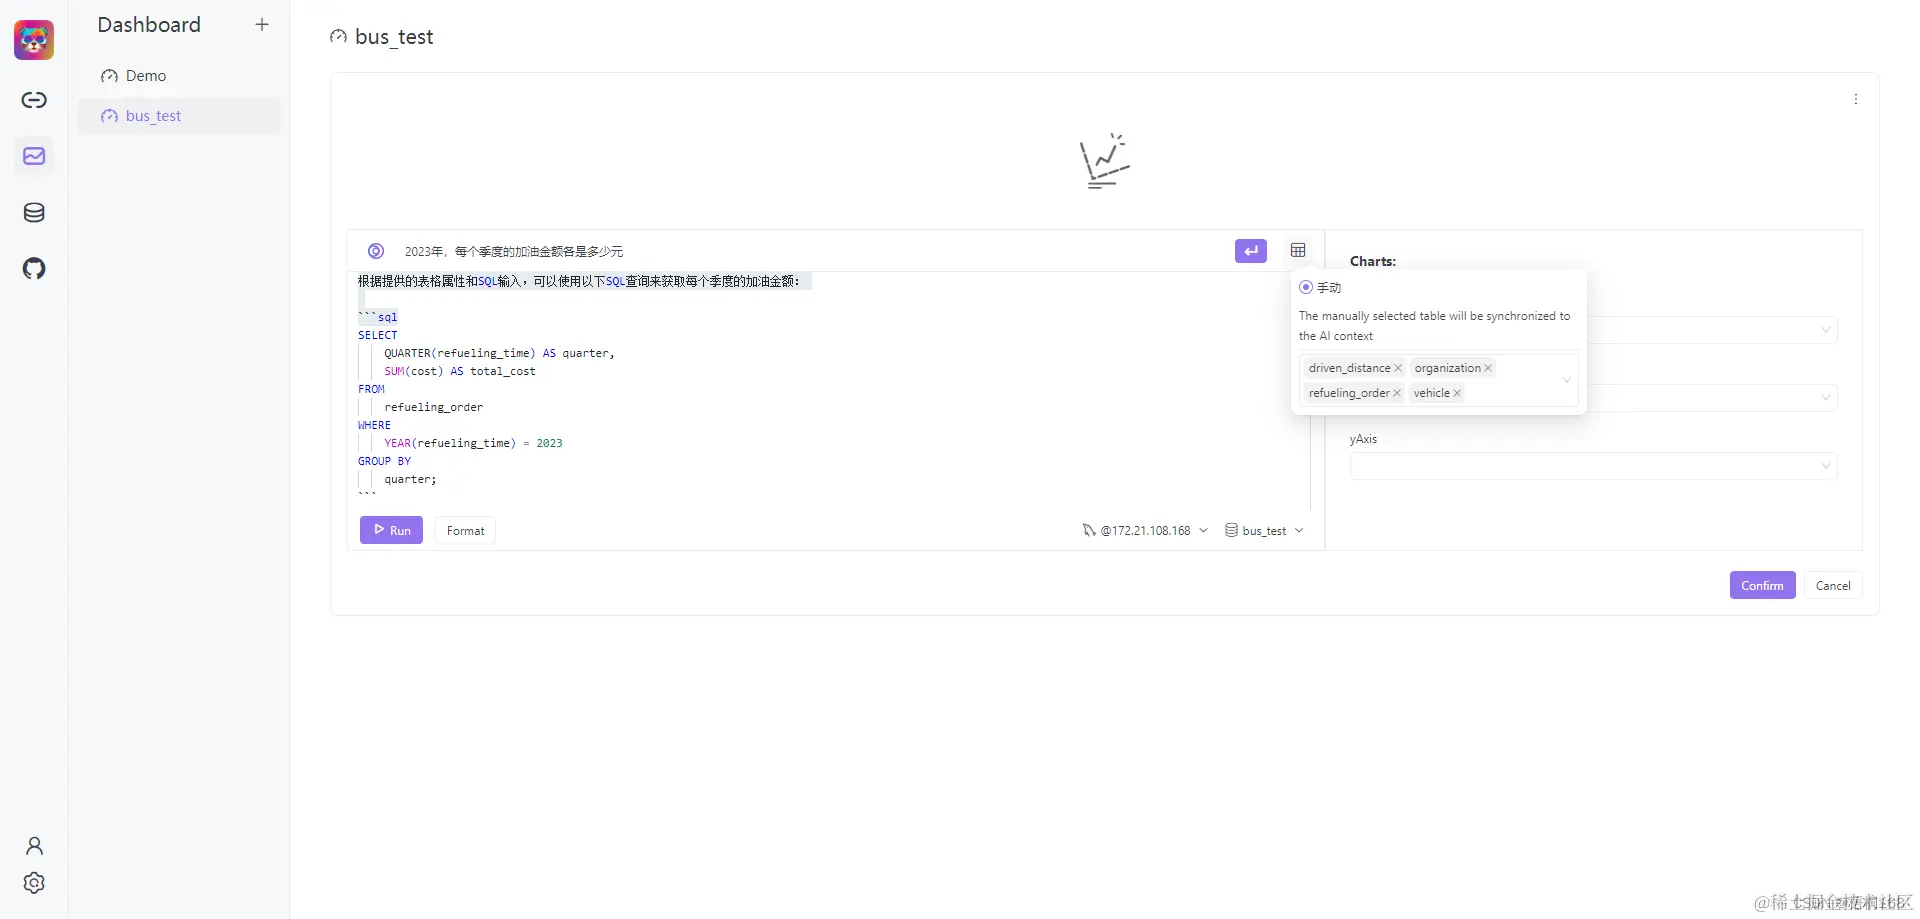Confirm the chart configuration
The image size is (1920, 919).
pyautogui.click(x=1762, y=585)
